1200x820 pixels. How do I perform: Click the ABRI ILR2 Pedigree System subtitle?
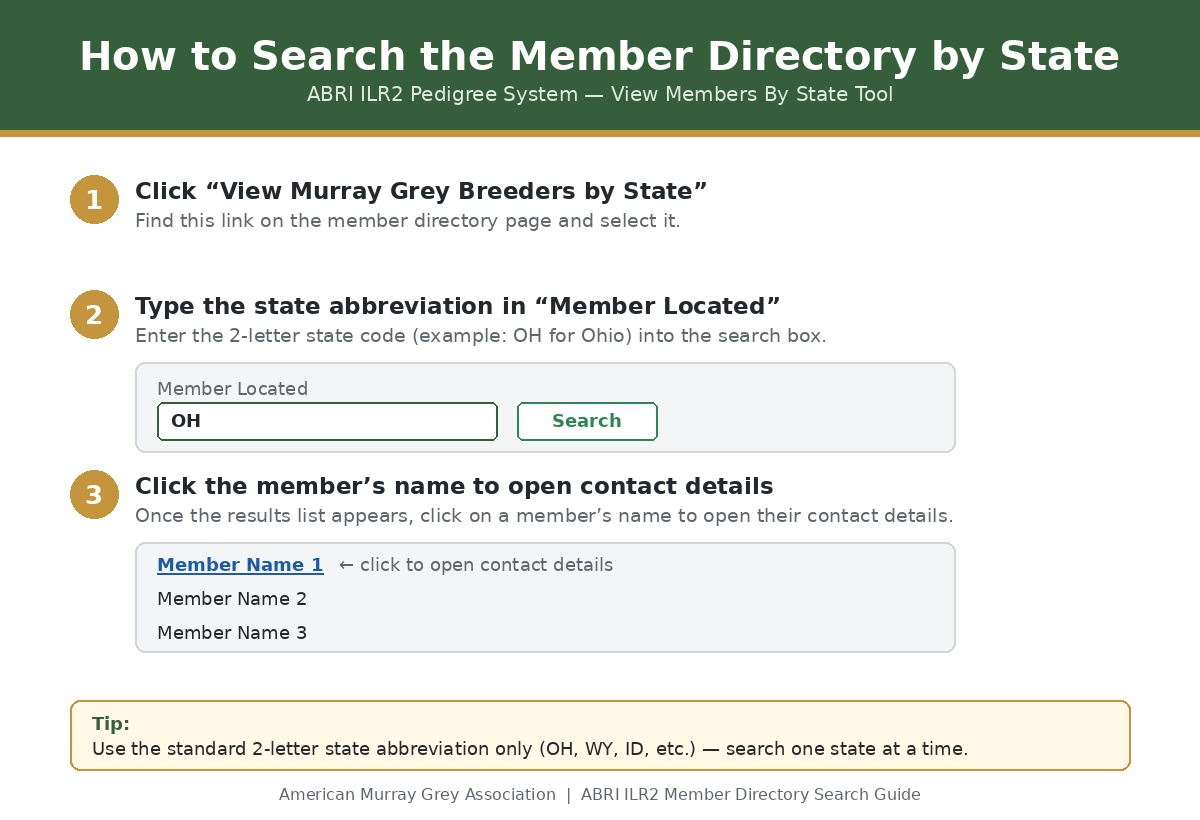(600, 95)
